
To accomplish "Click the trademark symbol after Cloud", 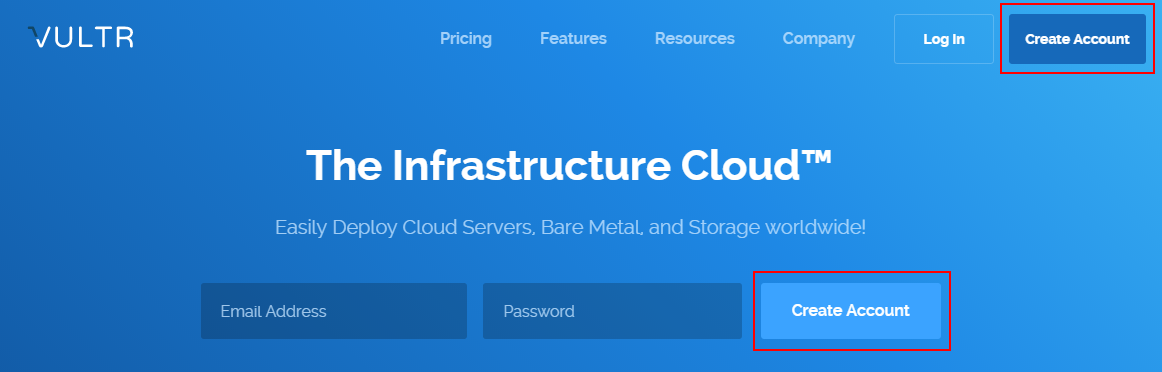I will click(814, 157).
